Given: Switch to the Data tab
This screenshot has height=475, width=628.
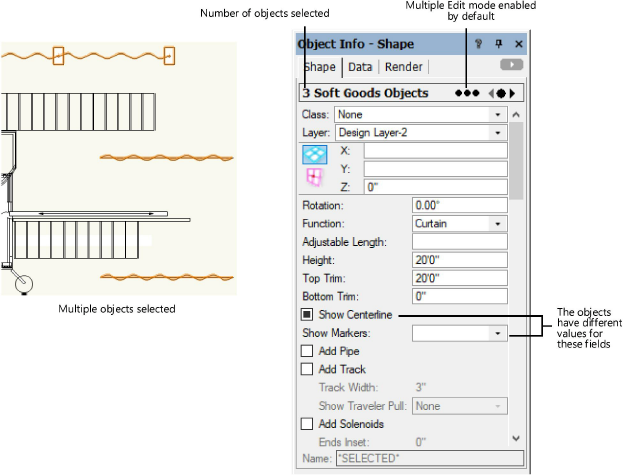Looking at the screenshot, I should 360,67.
